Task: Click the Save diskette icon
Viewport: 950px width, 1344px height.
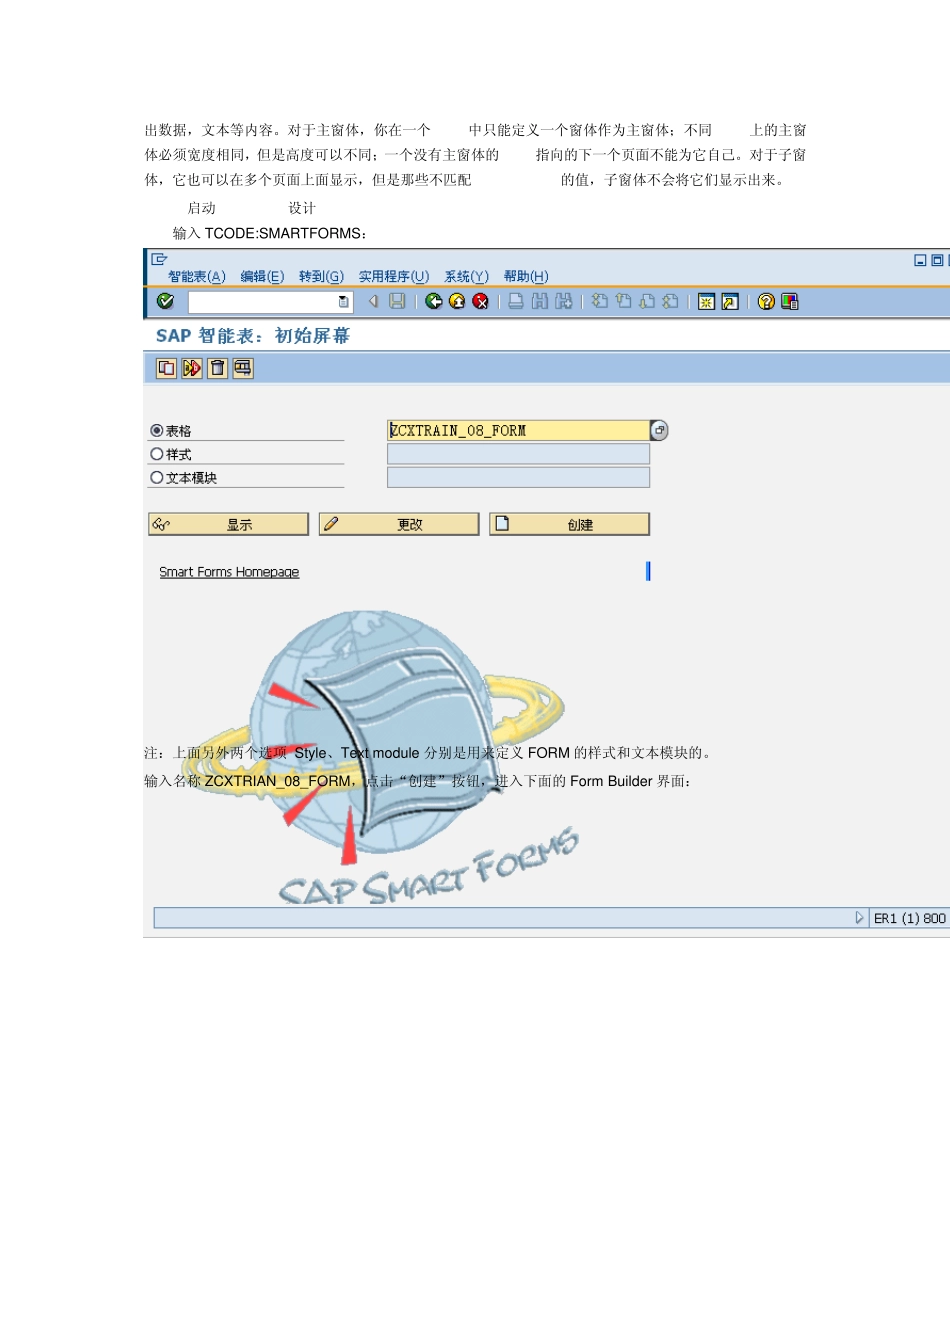Action: 397,301
